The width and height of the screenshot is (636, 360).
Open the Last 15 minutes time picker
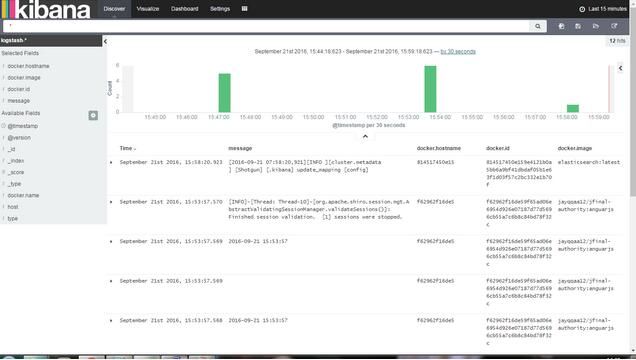(x=604, y=9)
